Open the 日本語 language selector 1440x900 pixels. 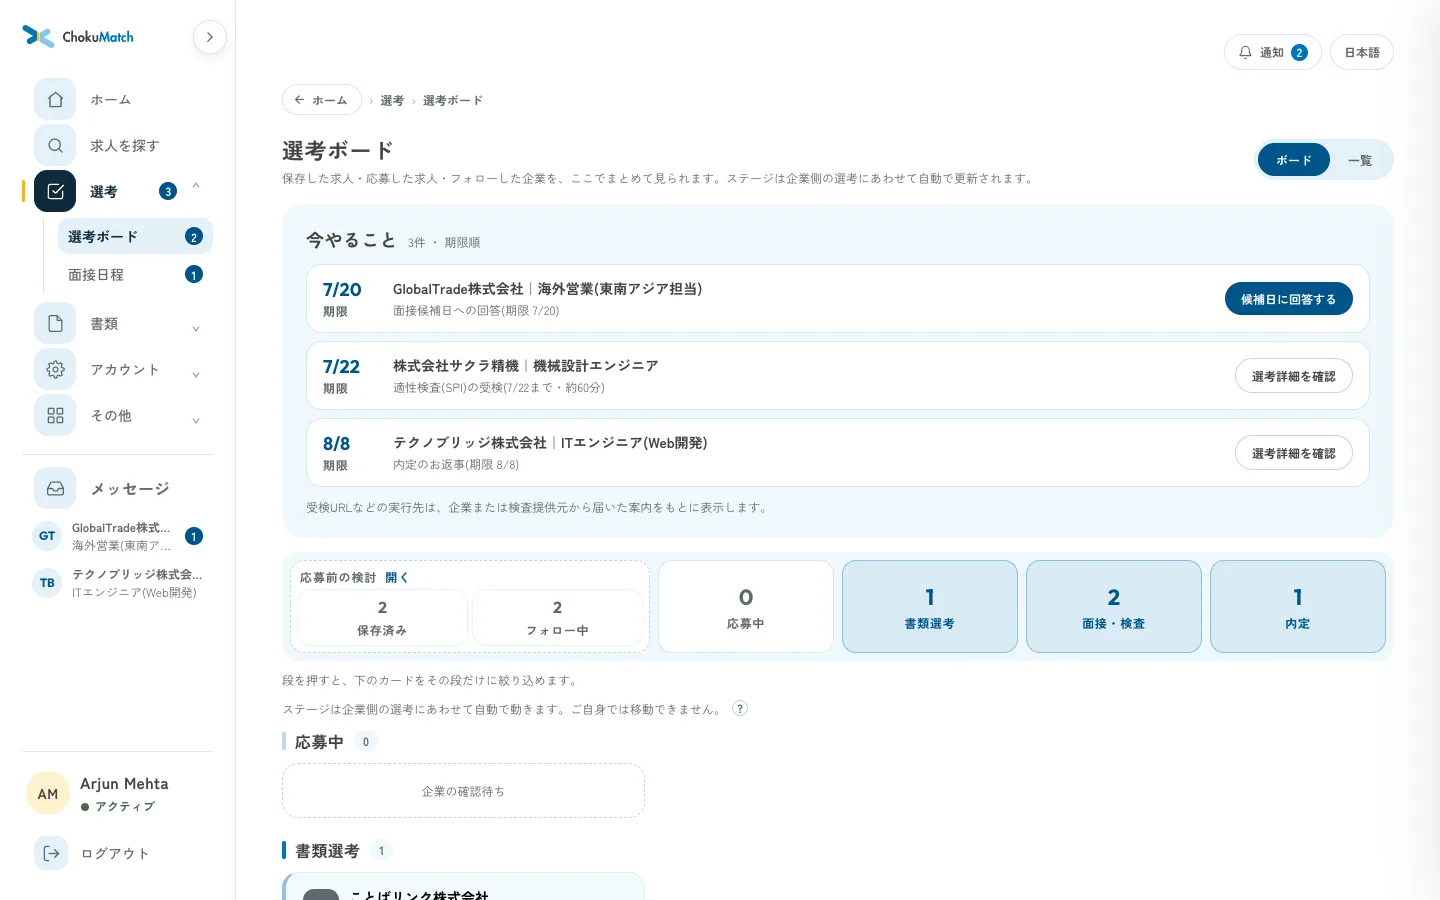tap(1362, 52)
